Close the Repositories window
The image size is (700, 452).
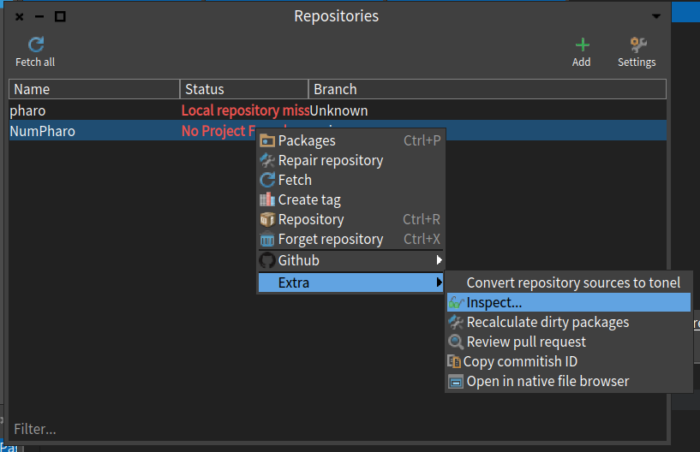coord(19,17)
